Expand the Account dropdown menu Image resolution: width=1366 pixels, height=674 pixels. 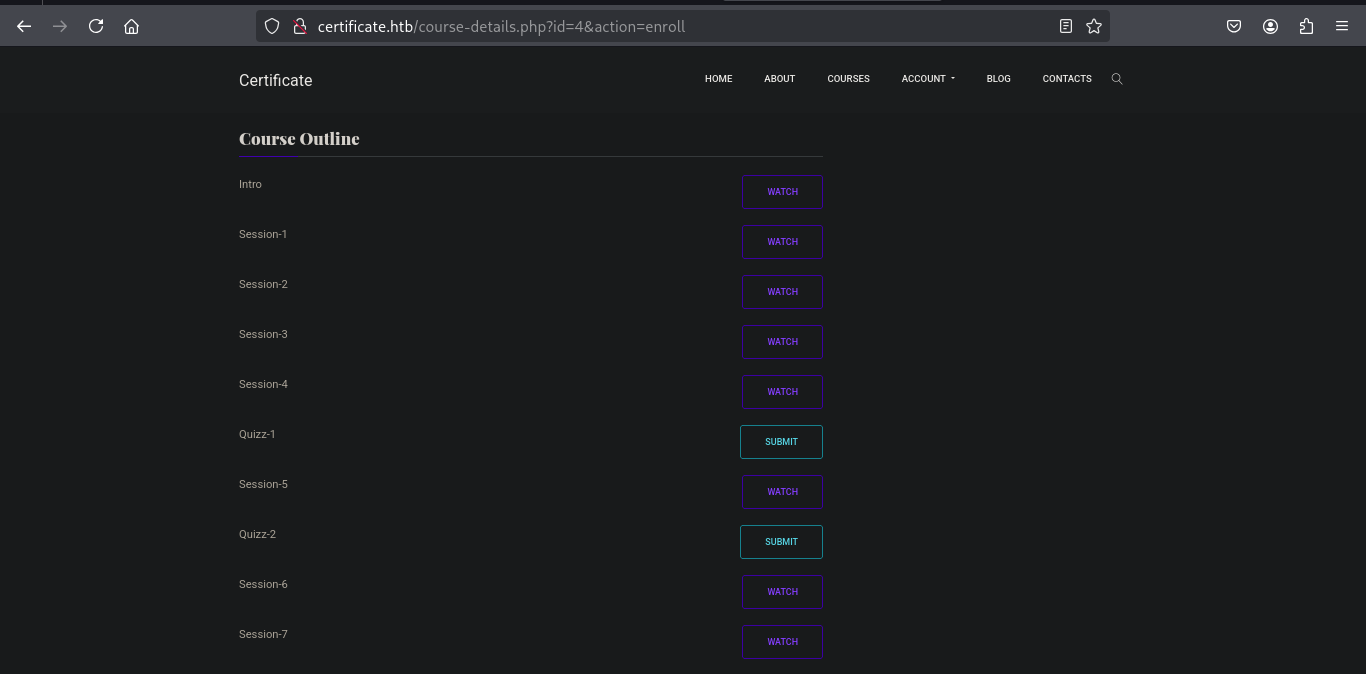tap(927, 79)
